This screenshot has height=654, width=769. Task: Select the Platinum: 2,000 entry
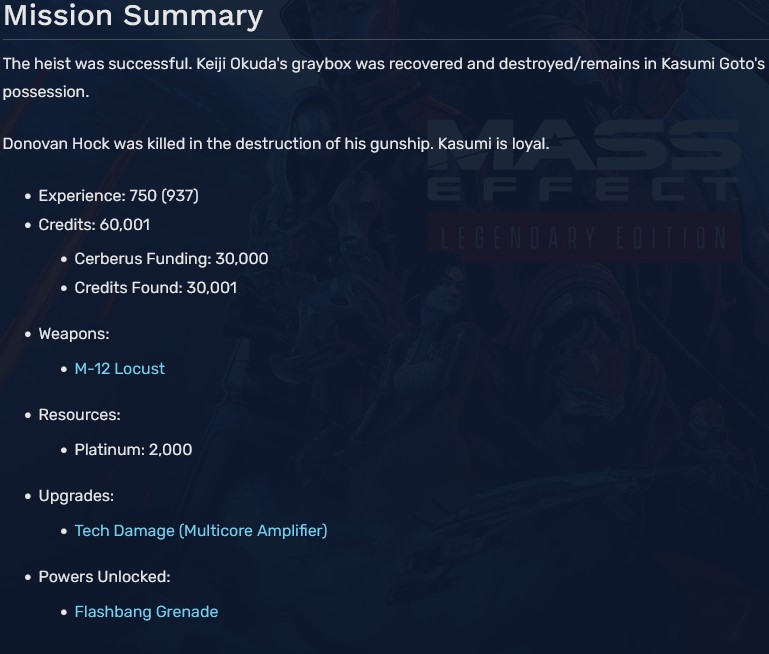[x=133, y=449]
